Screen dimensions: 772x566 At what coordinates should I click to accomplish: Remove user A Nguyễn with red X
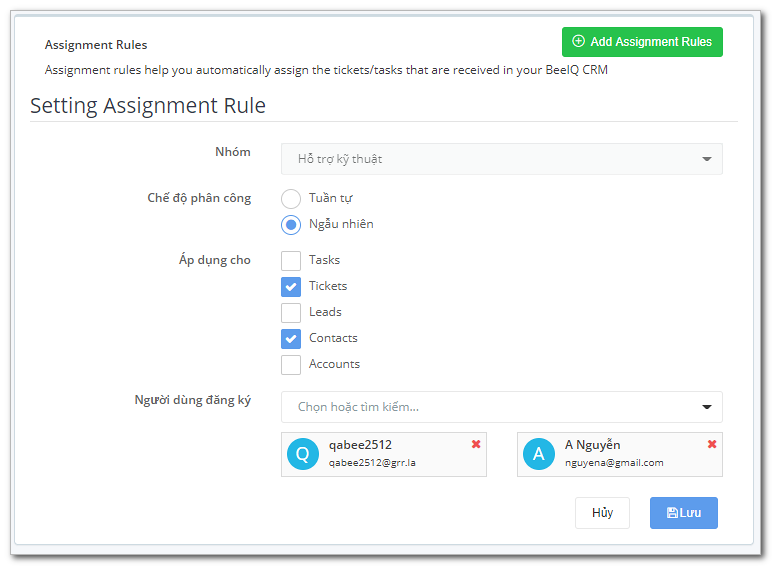712,444
